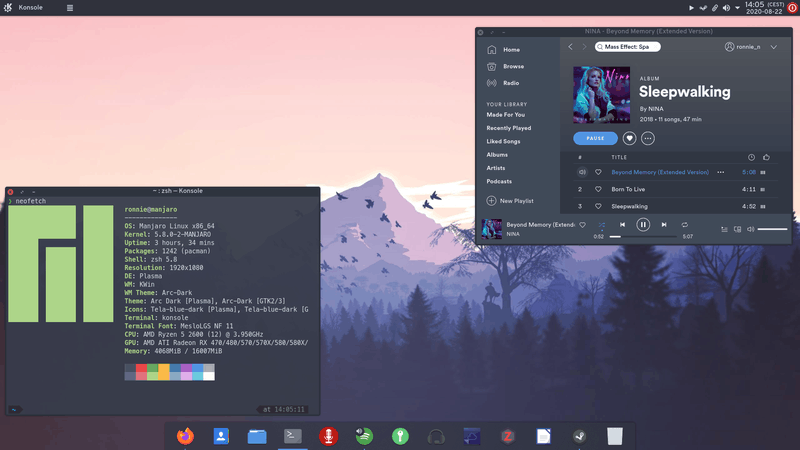The height and width of the screenshot is (450, 800).
Task: Pause playback with the circular button
Action: click(x=643, y=225)
